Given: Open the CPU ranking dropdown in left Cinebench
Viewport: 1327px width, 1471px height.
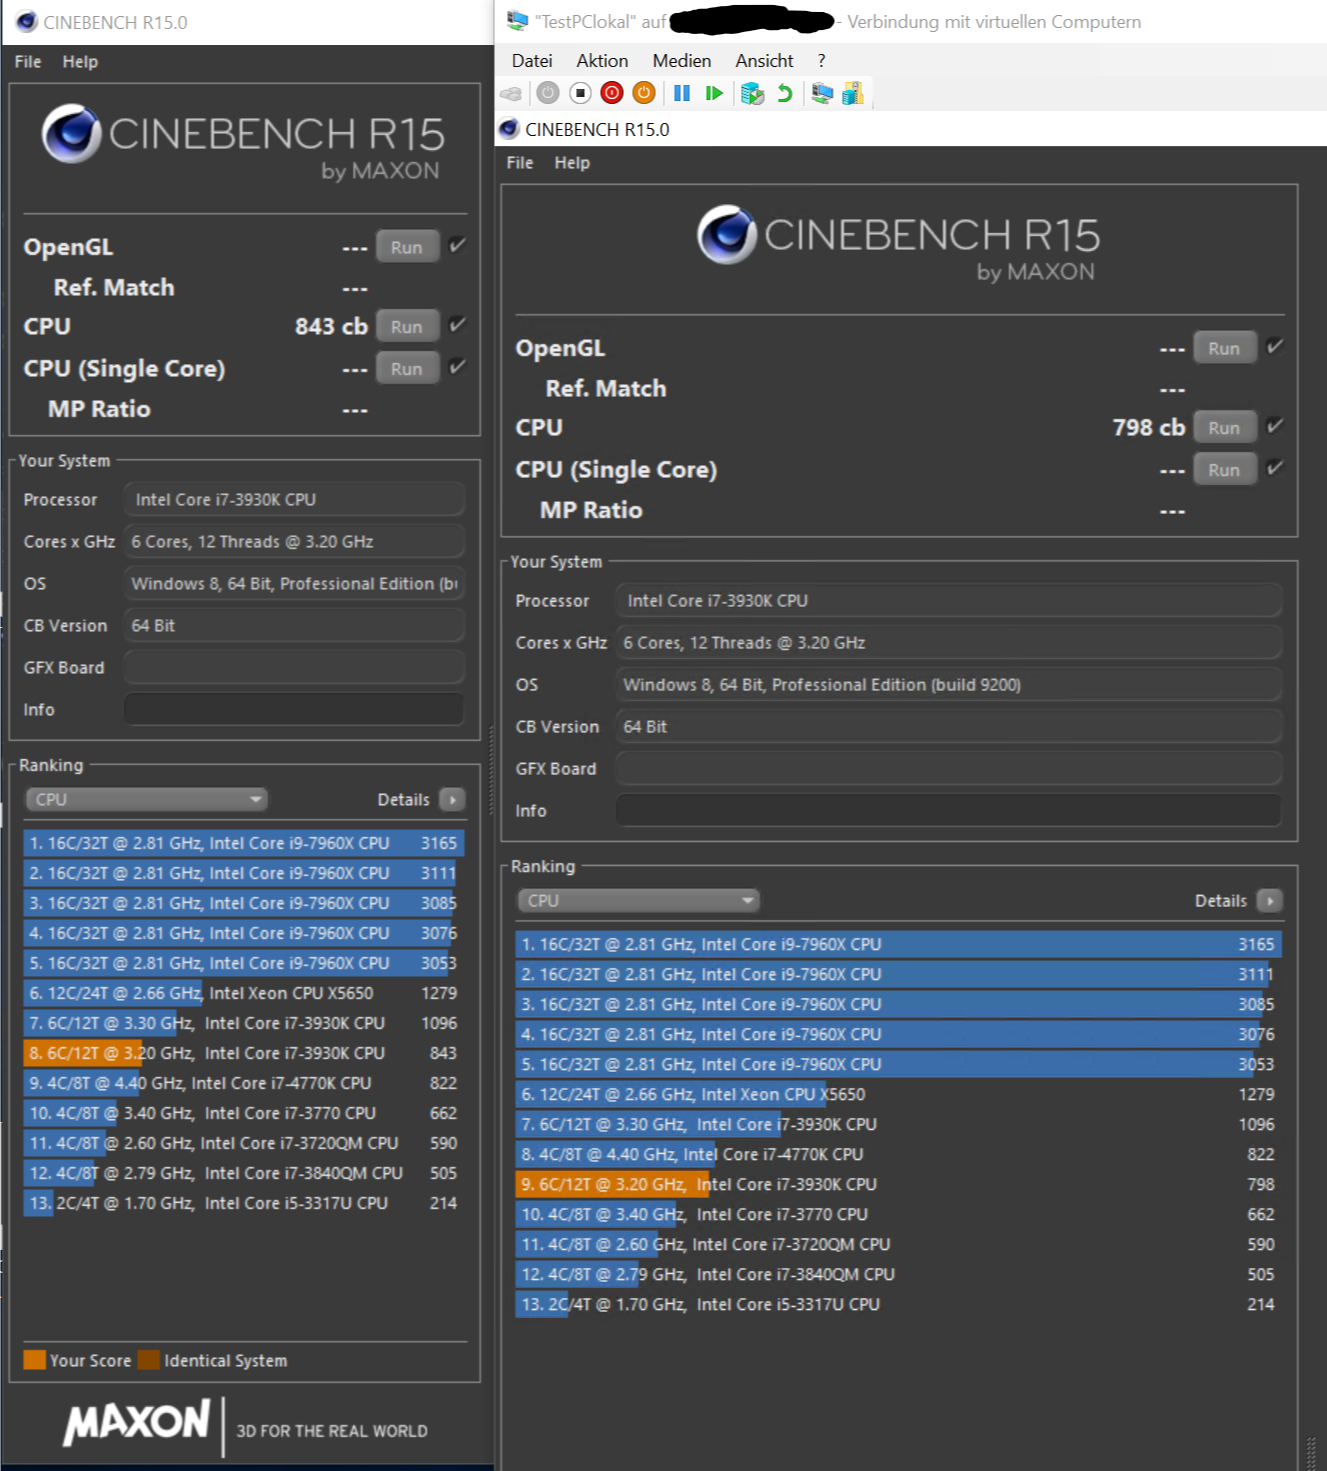Looking at the screenshot, I should point(147,800).
